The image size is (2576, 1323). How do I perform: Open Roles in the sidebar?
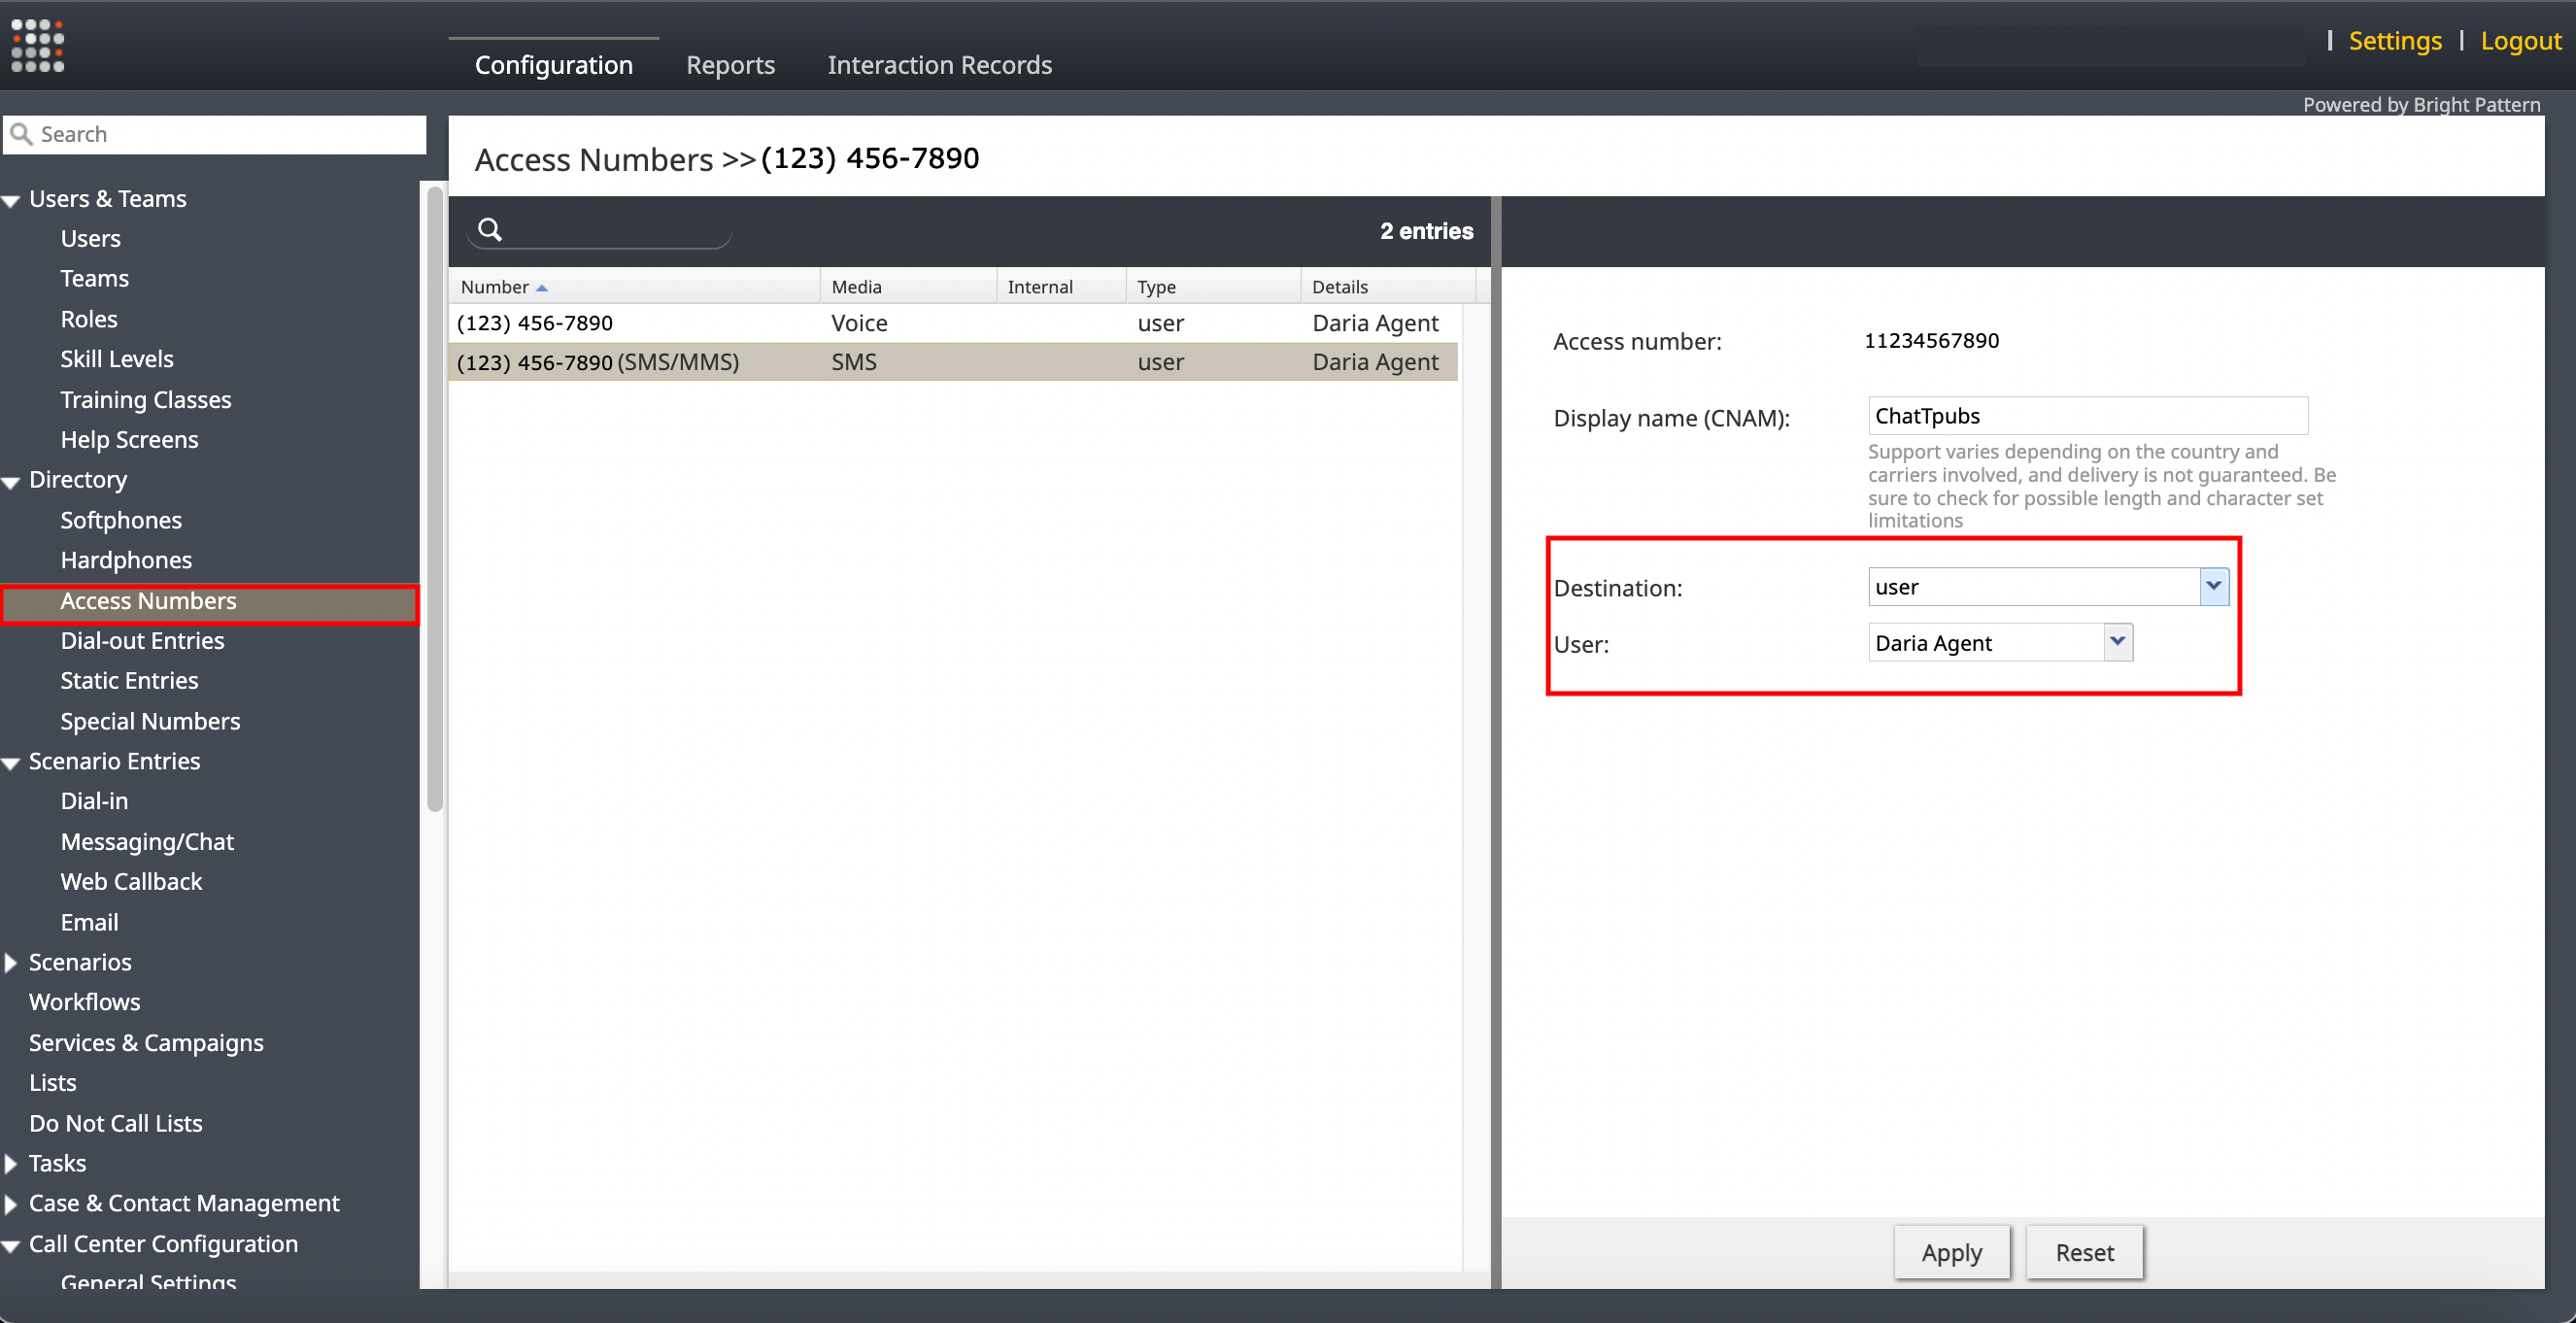pos(89,319)
